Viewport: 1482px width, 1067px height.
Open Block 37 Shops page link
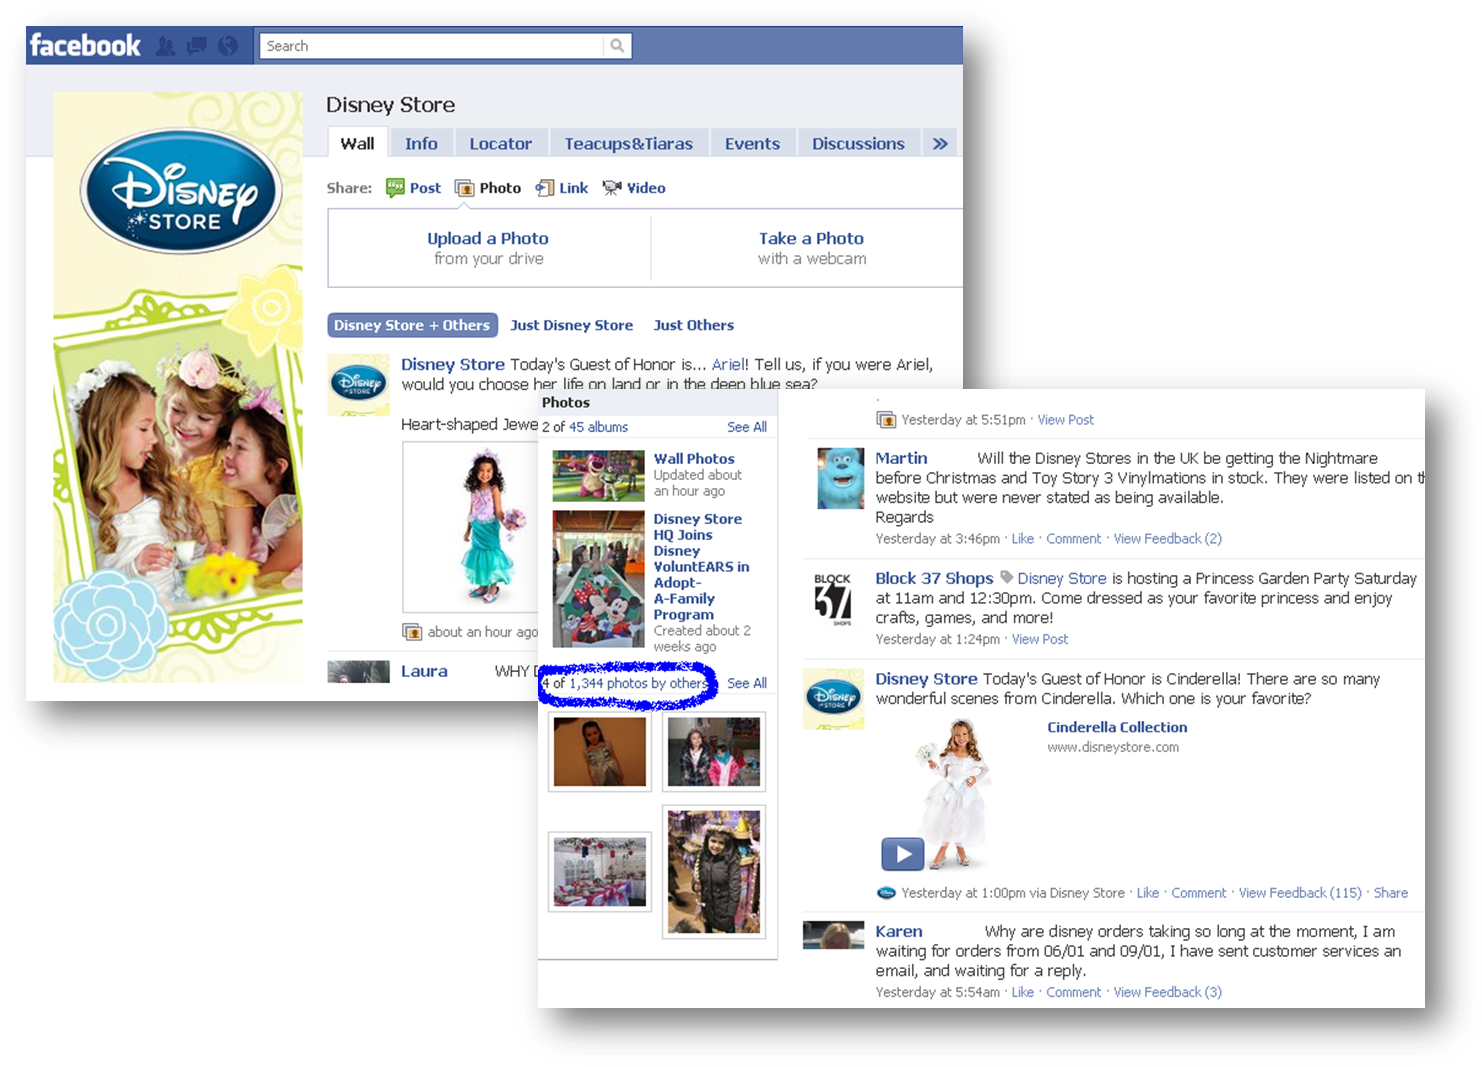pyautogui.click(x=934, y=578)
